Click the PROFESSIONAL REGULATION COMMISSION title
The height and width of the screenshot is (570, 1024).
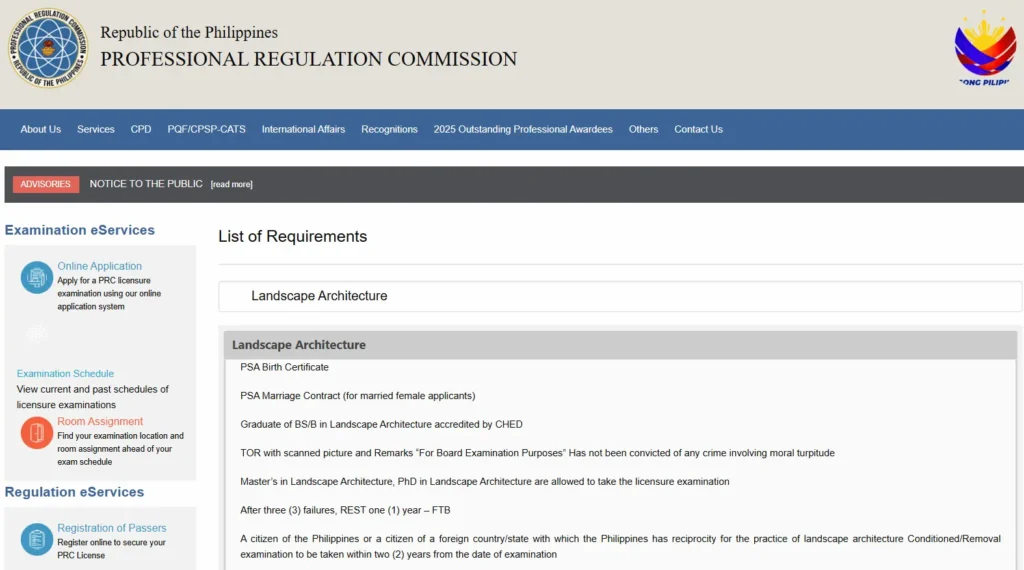[308, 59]
